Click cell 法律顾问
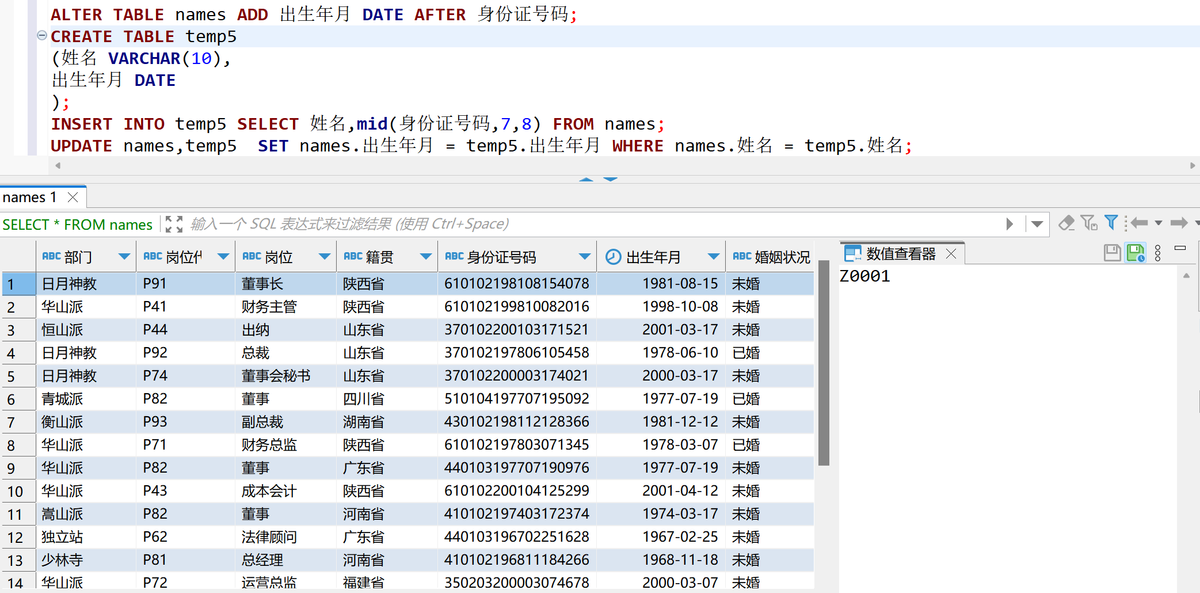The width and height of the screenshot is (1200, 593). 285,537
